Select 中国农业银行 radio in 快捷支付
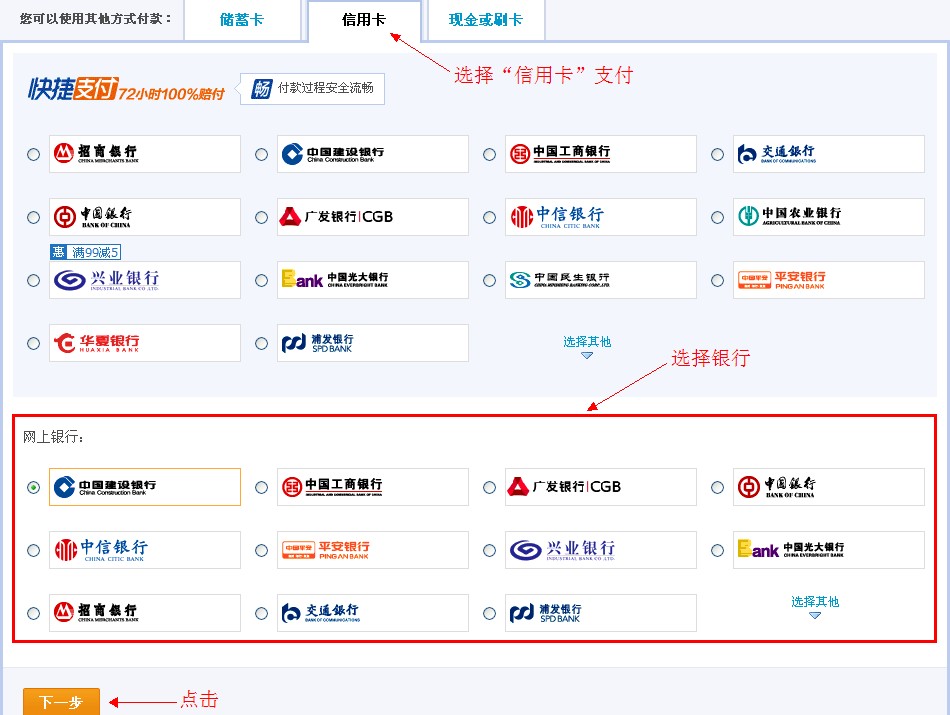Image resolution: width=950 pixels, height=715 pixels. tap(717, 218)
